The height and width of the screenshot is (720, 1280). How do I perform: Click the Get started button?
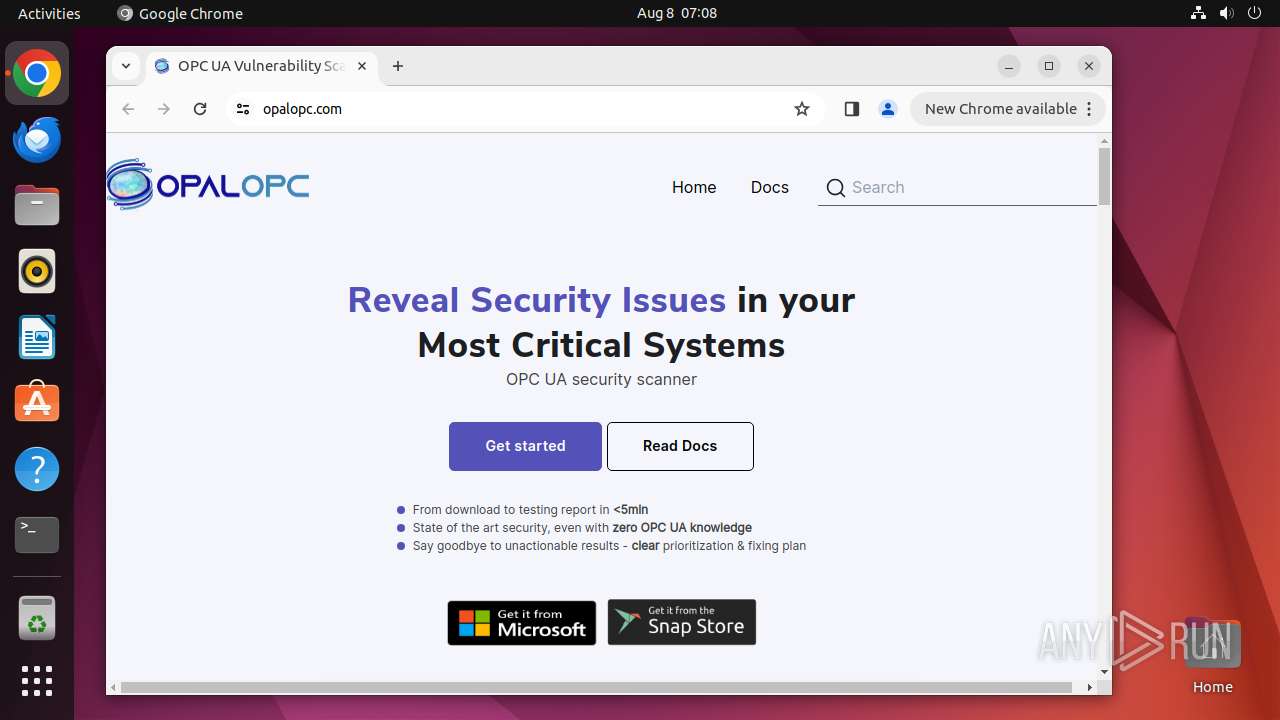pyautogui.click(x=525, y=446)
